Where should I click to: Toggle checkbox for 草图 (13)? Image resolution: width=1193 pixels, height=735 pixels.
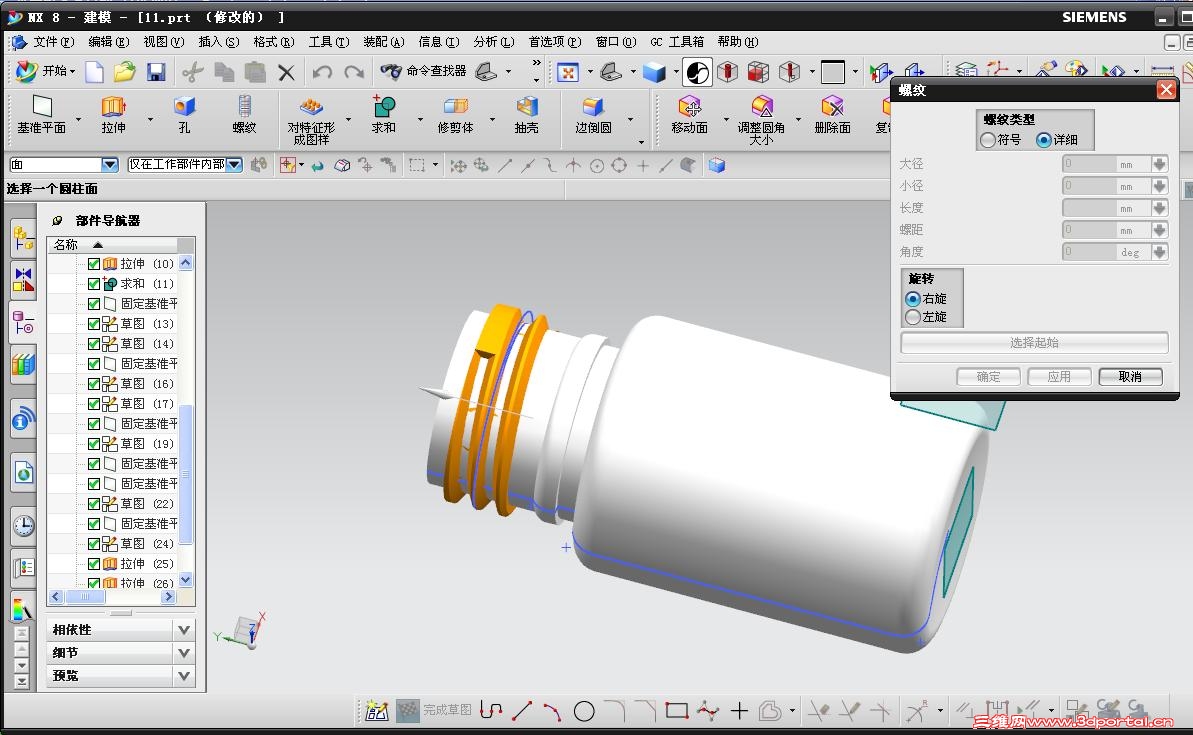[94, 324]
